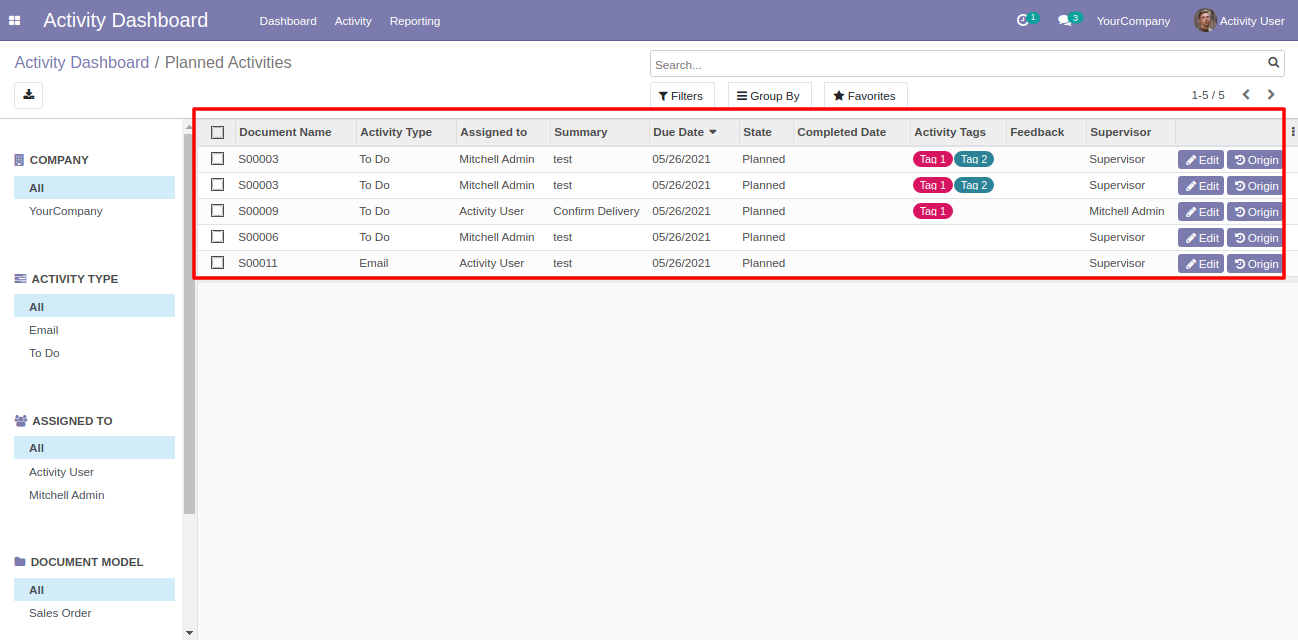Open Origin for the S00009 row

[x=1255, y=212]
